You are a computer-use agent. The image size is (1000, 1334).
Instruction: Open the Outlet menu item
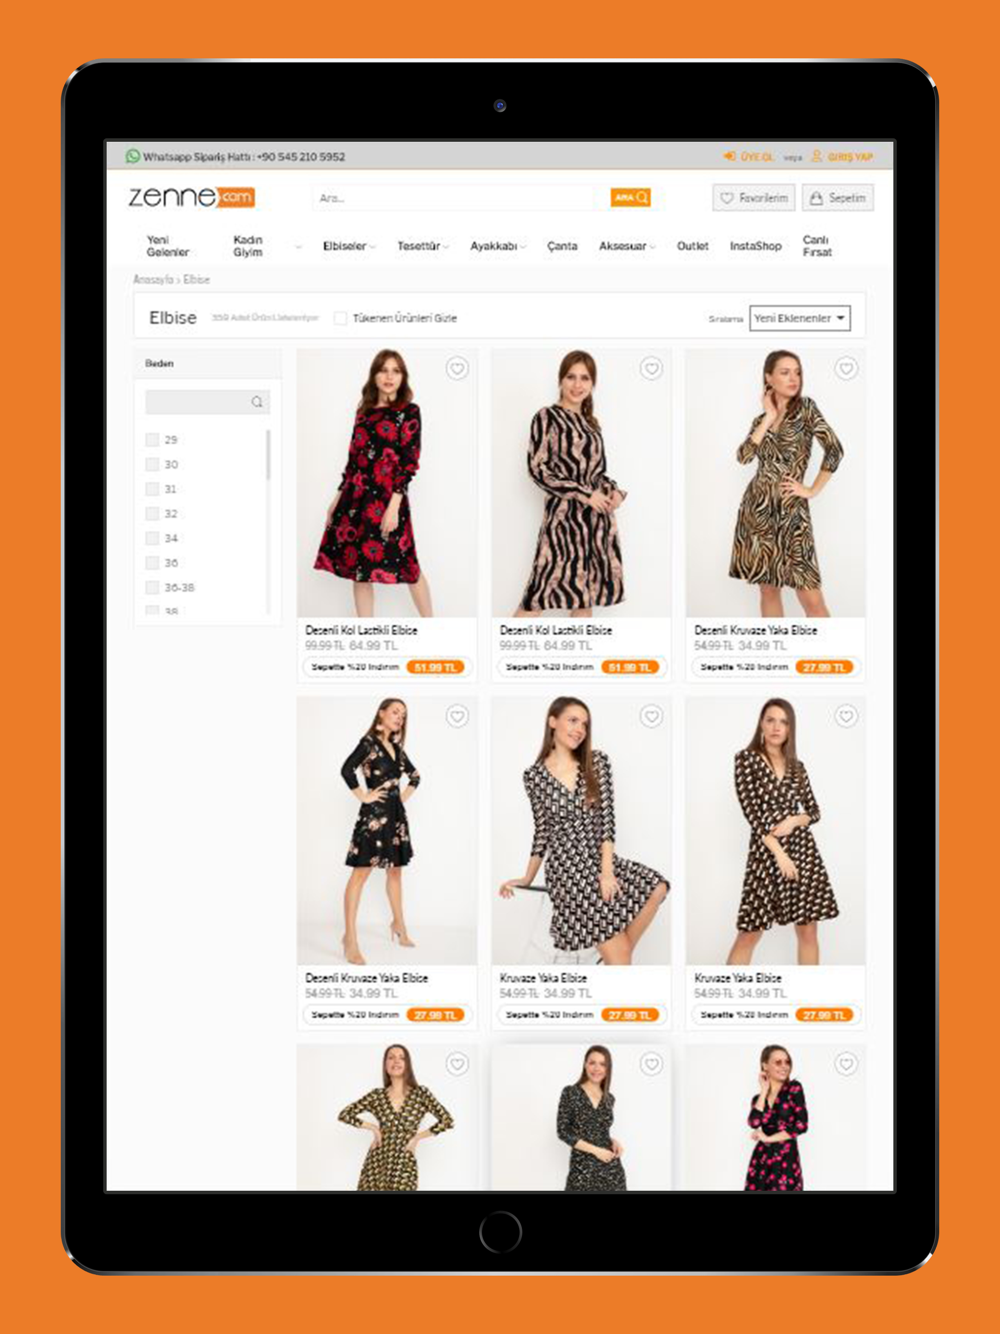[x=692, y=246]
